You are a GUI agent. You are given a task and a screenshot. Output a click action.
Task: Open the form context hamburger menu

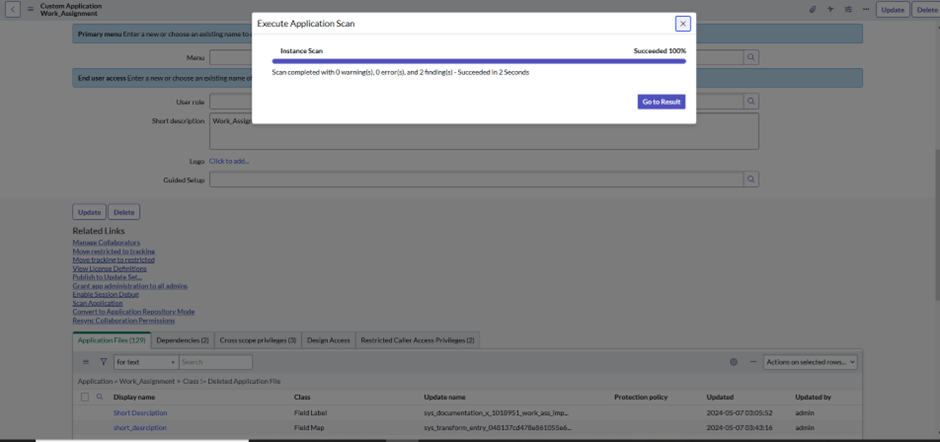tap(29, 10)
